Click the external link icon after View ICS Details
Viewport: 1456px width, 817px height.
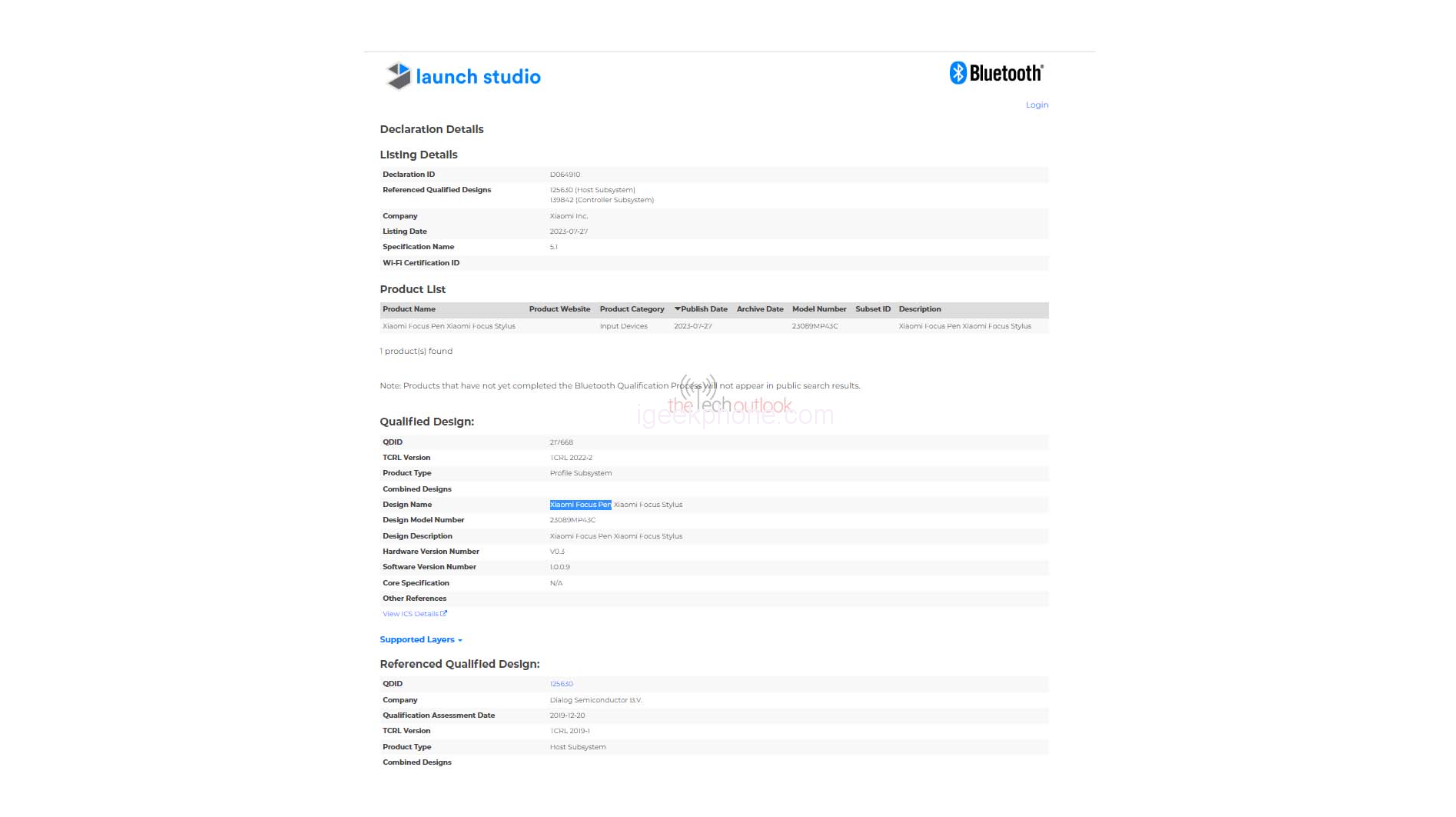click(x=444, y=614)
